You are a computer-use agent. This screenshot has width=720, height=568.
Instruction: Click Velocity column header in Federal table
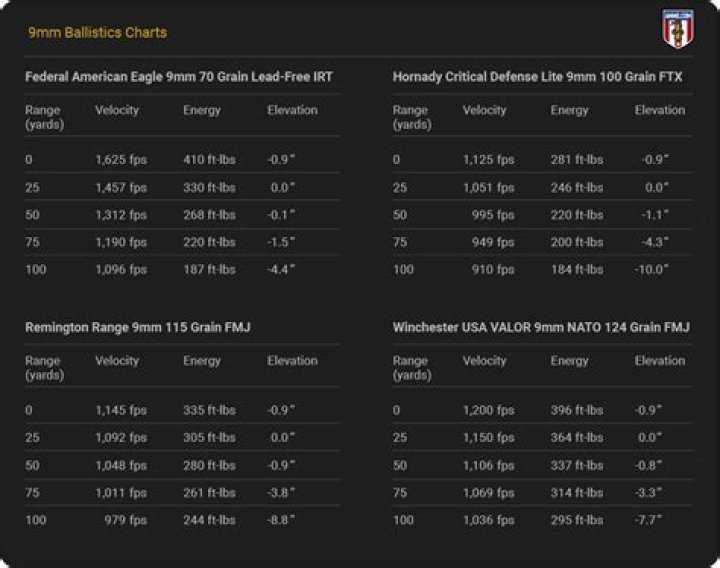pos(117,110)
